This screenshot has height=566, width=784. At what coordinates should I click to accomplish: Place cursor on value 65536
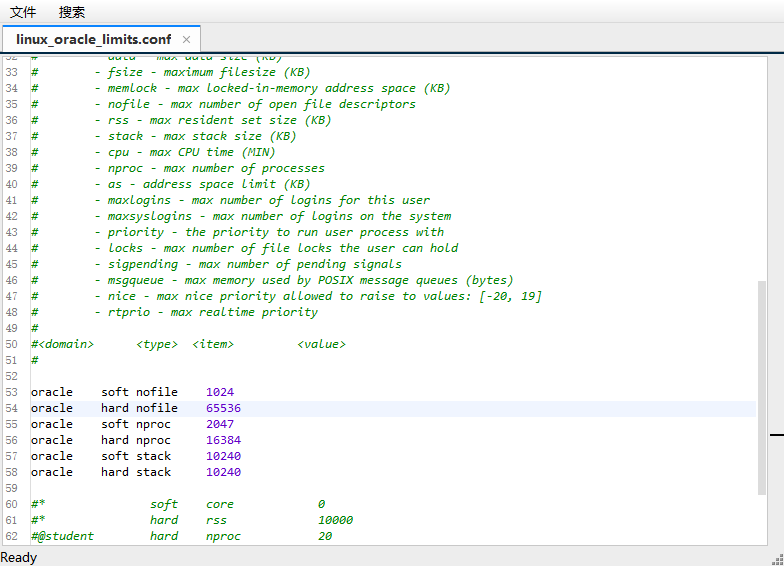223,408
